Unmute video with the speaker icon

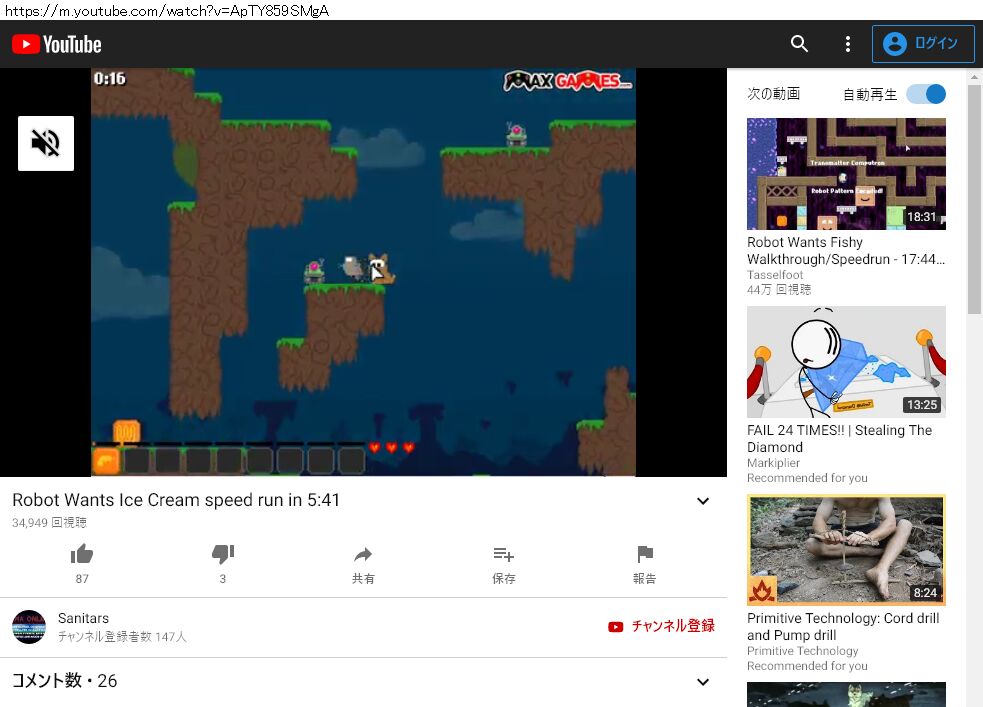pos(46,144)
